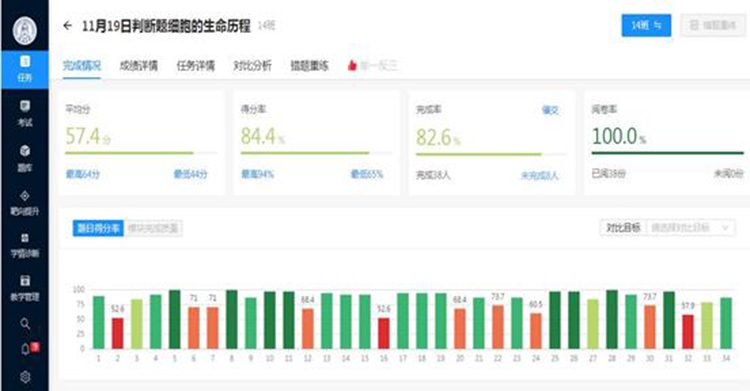Open the 学情诊断 icon in the sidebar
750x391 pixels.
pos(25,238)
